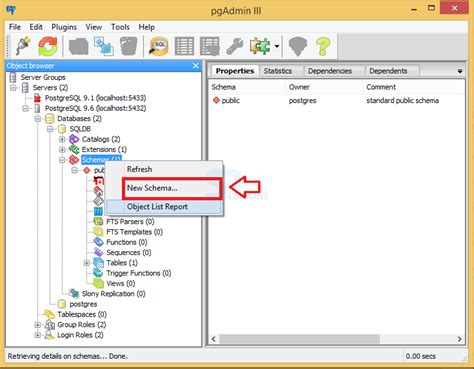Expand the Tables (1) node
474x369 pixels.
coord(87,263)
